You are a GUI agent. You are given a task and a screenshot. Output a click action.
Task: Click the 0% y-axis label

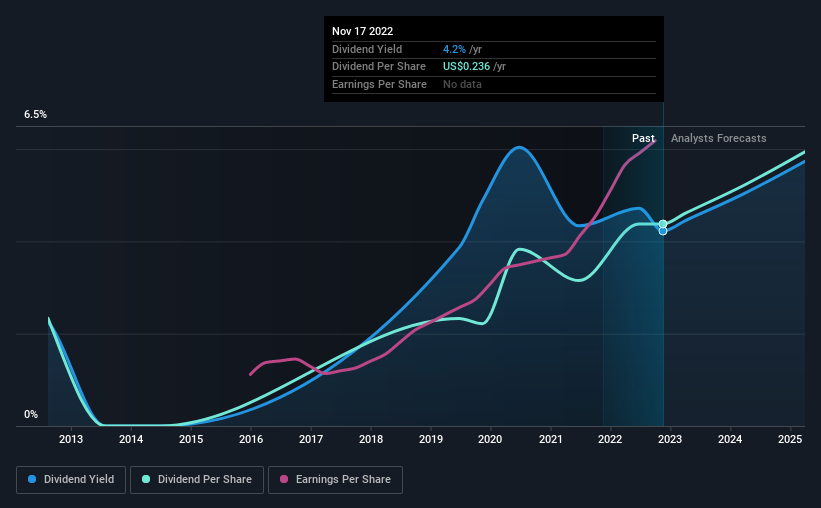pos(31,414)
